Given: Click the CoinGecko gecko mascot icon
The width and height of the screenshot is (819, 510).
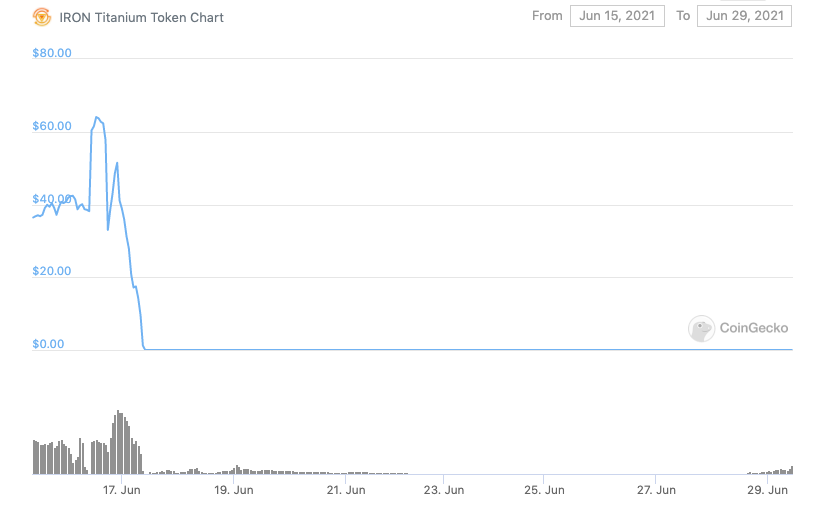Looking at the screenshot, I should point(702,328).
